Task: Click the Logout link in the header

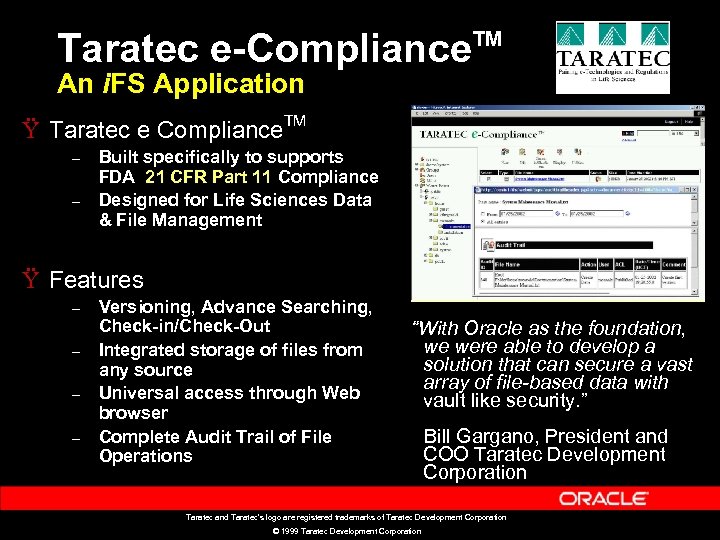Action: click(671, 122)
